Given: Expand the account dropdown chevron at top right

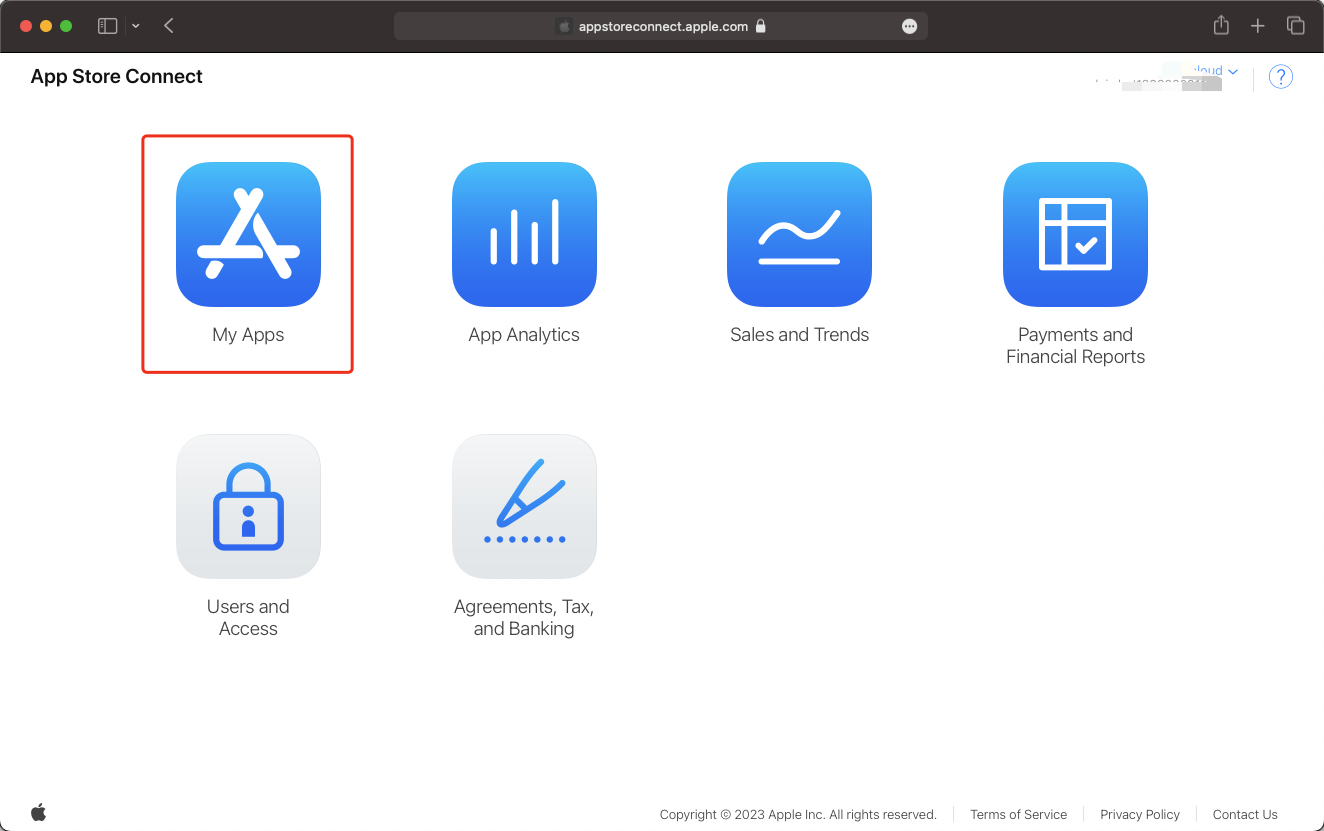Looking at the screenshot, I should (1233, 72).
